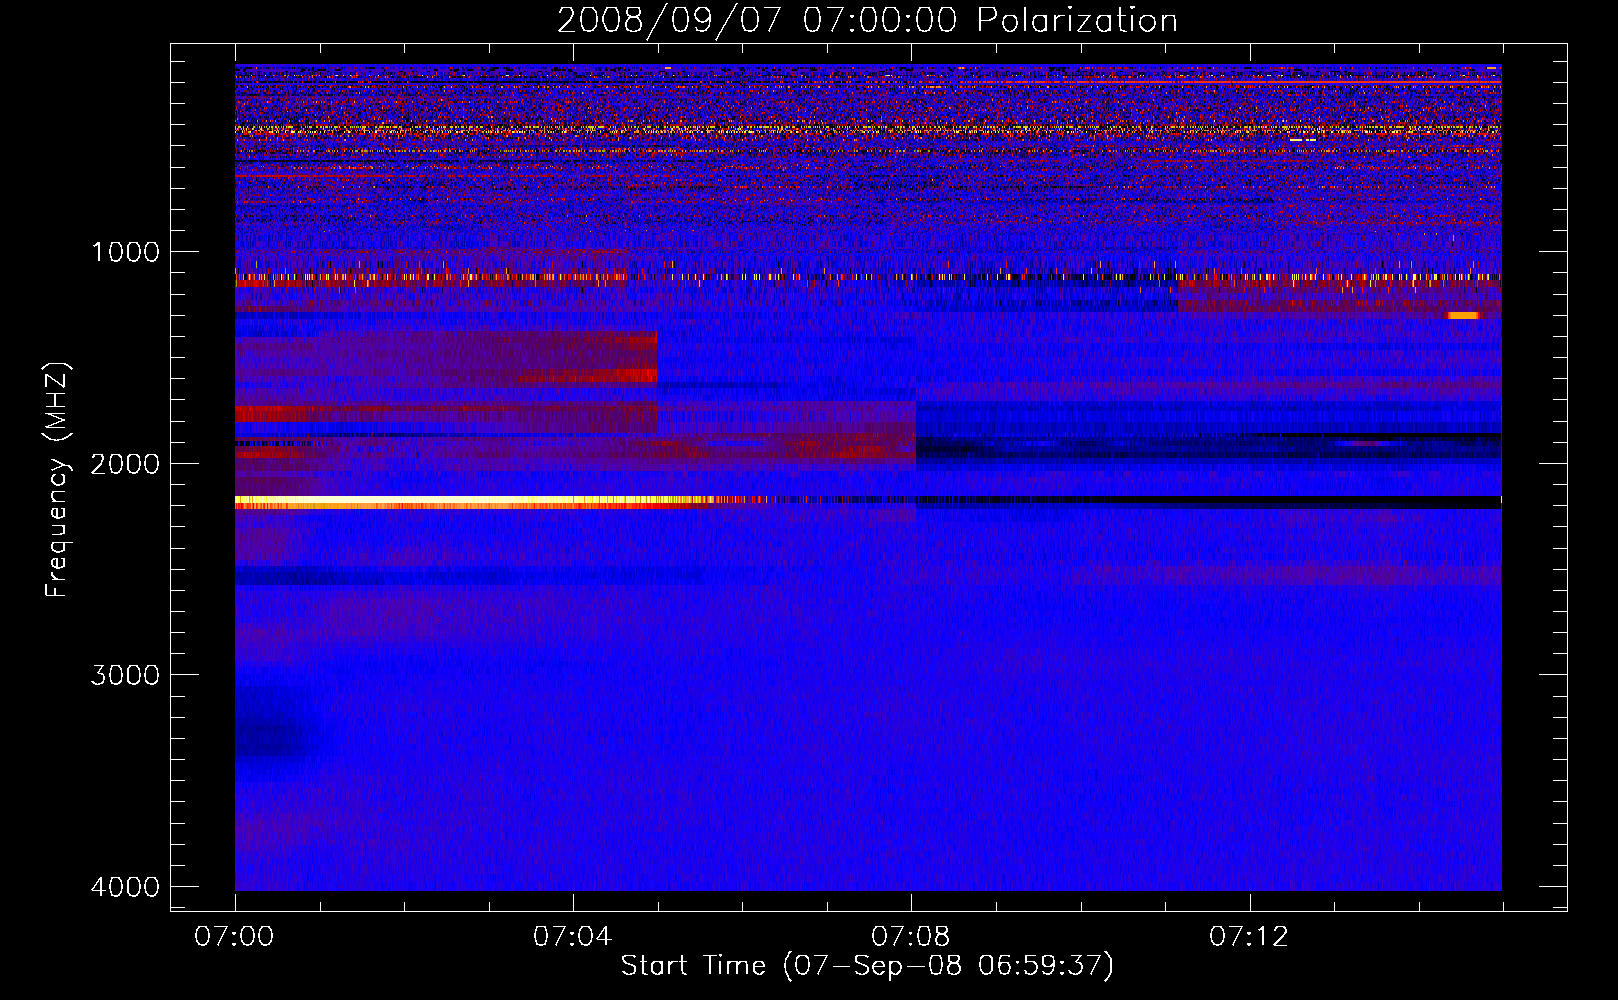The width and height of the screenshot is (1618, 1000).
Task: Click the '07:08' time tick label
Action: click(x=910, y=937)
